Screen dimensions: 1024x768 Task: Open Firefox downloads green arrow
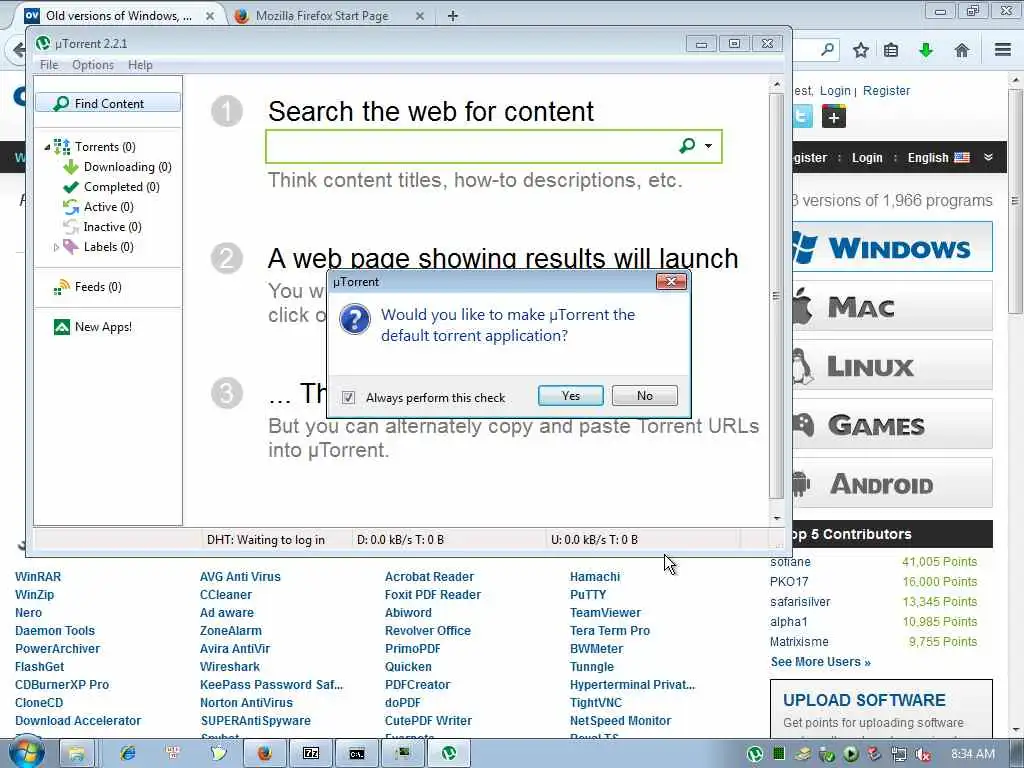coord(926,50)
